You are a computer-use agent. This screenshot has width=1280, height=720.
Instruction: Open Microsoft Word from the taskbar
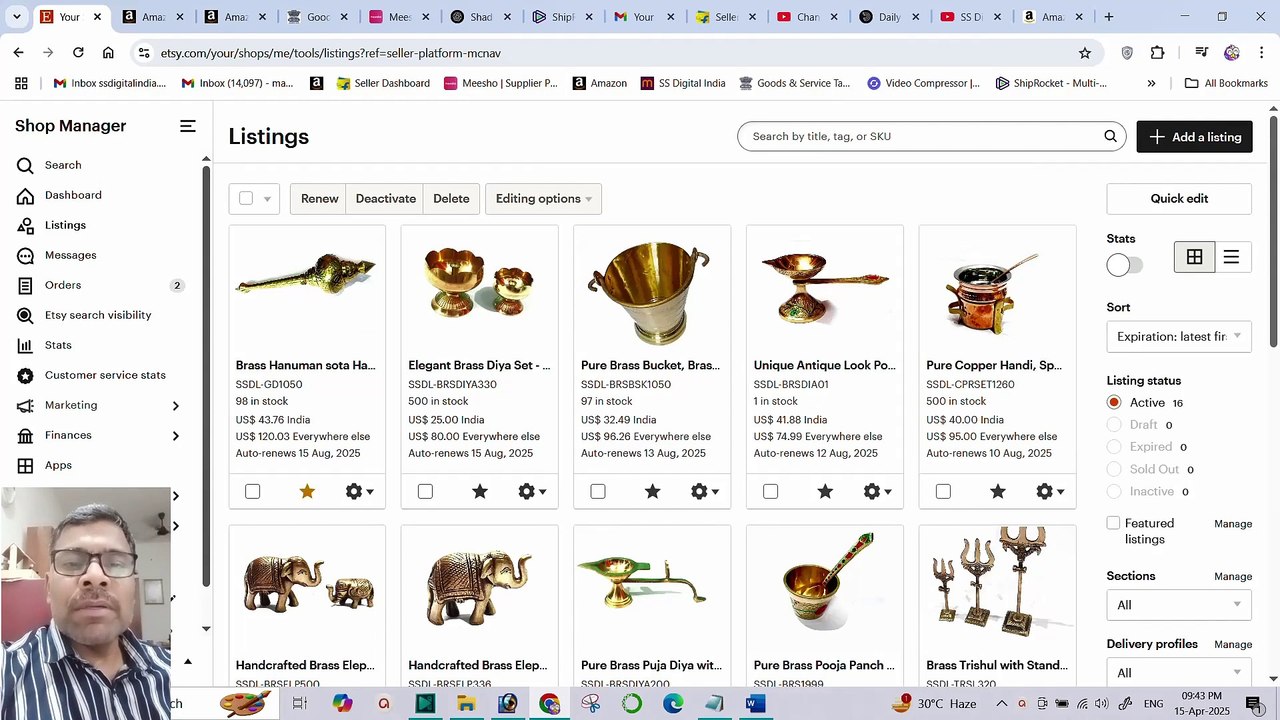(755, 704)
